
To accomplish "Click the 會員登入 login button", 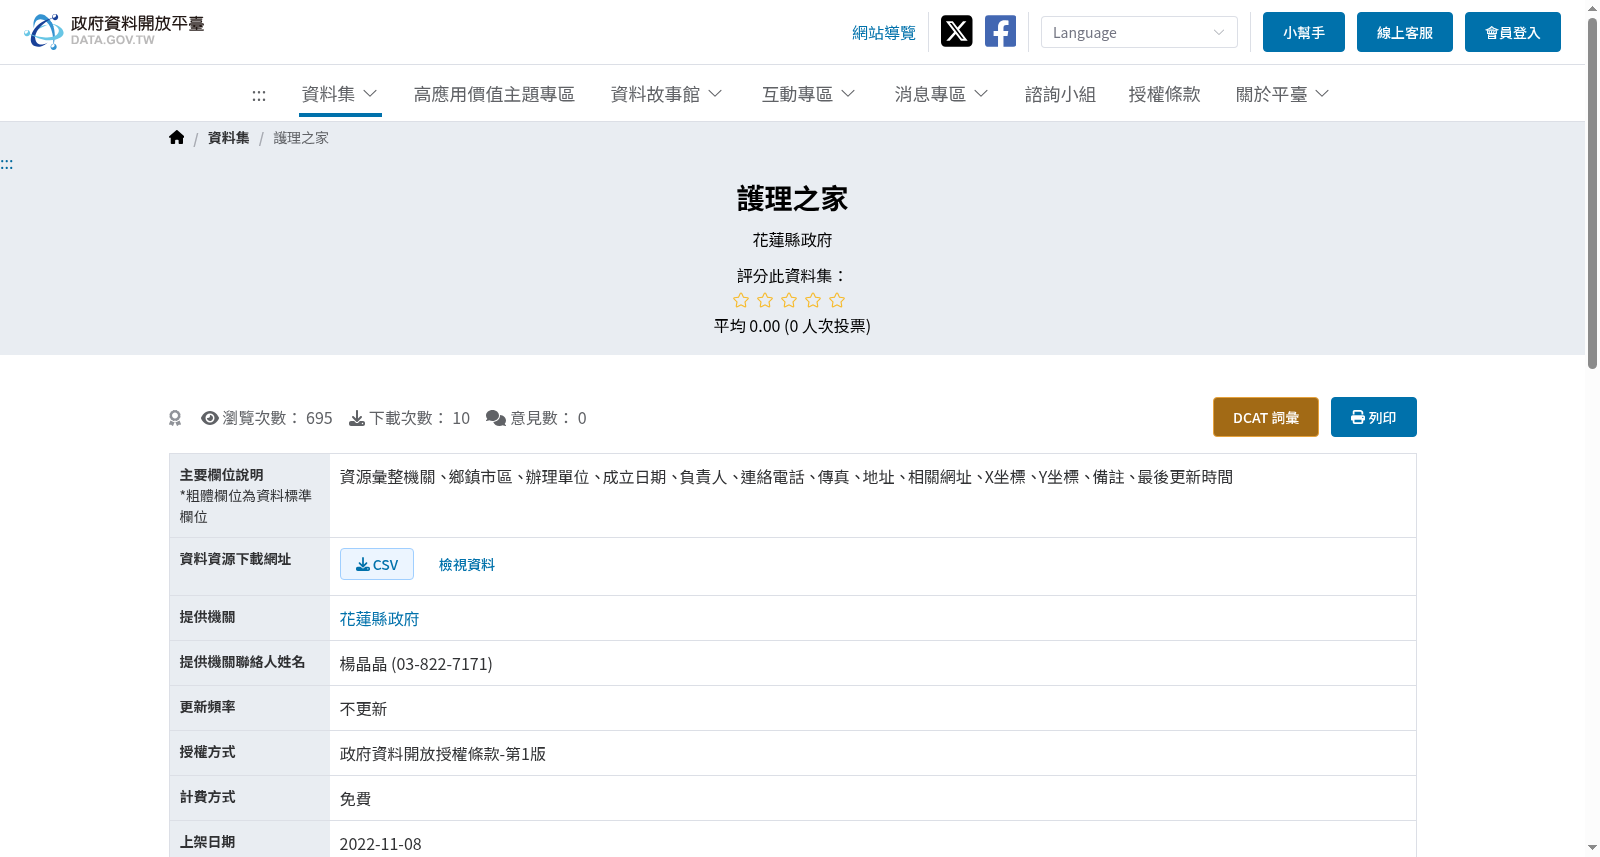I will [x=1513, y=32].
